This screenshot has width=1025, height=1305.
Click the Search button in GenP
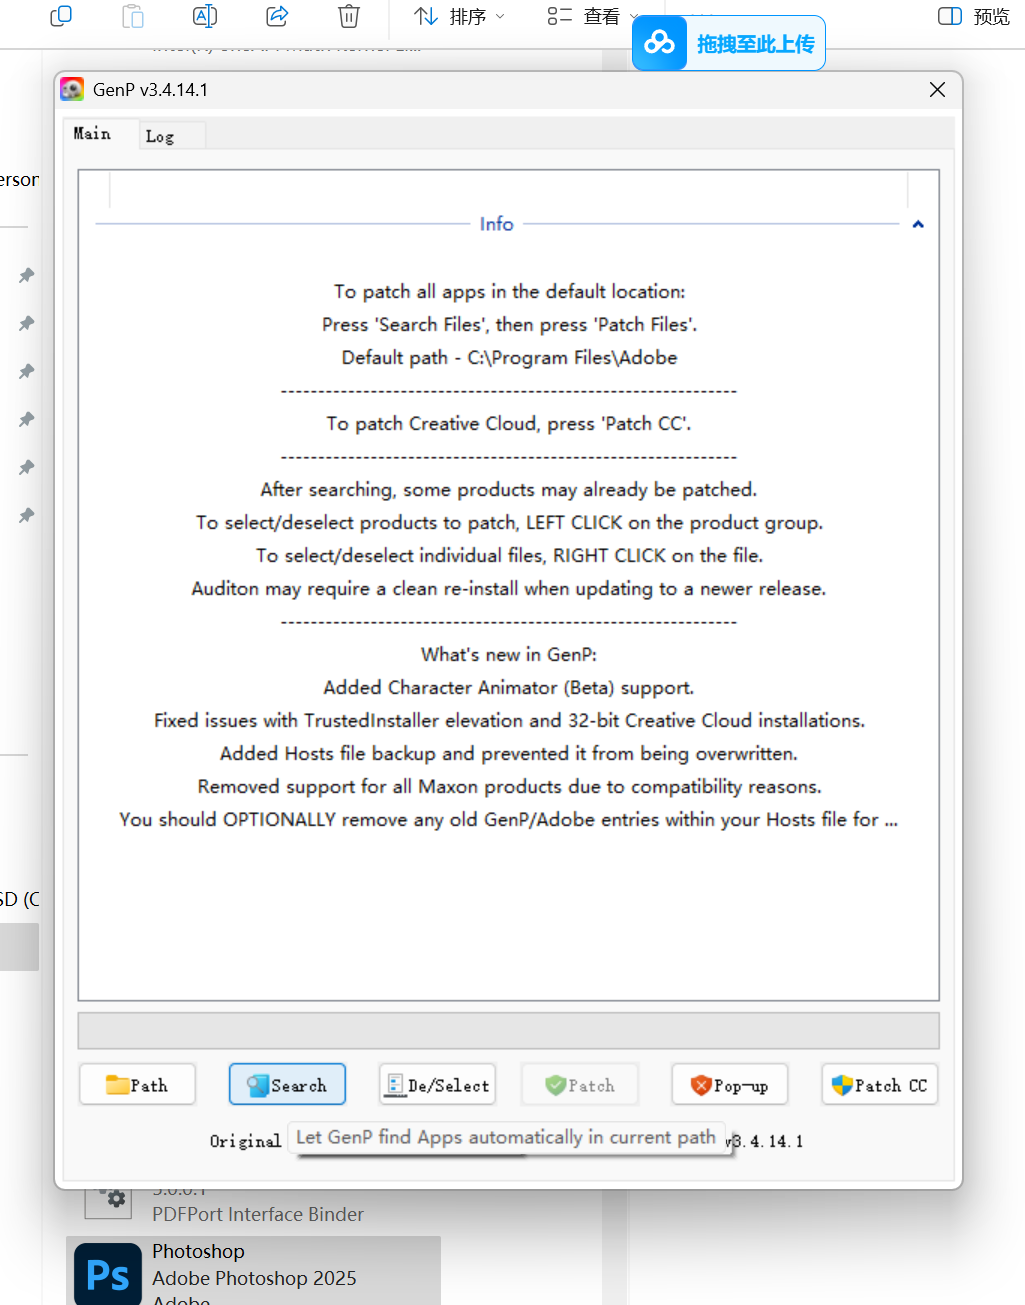[287, 1085]
